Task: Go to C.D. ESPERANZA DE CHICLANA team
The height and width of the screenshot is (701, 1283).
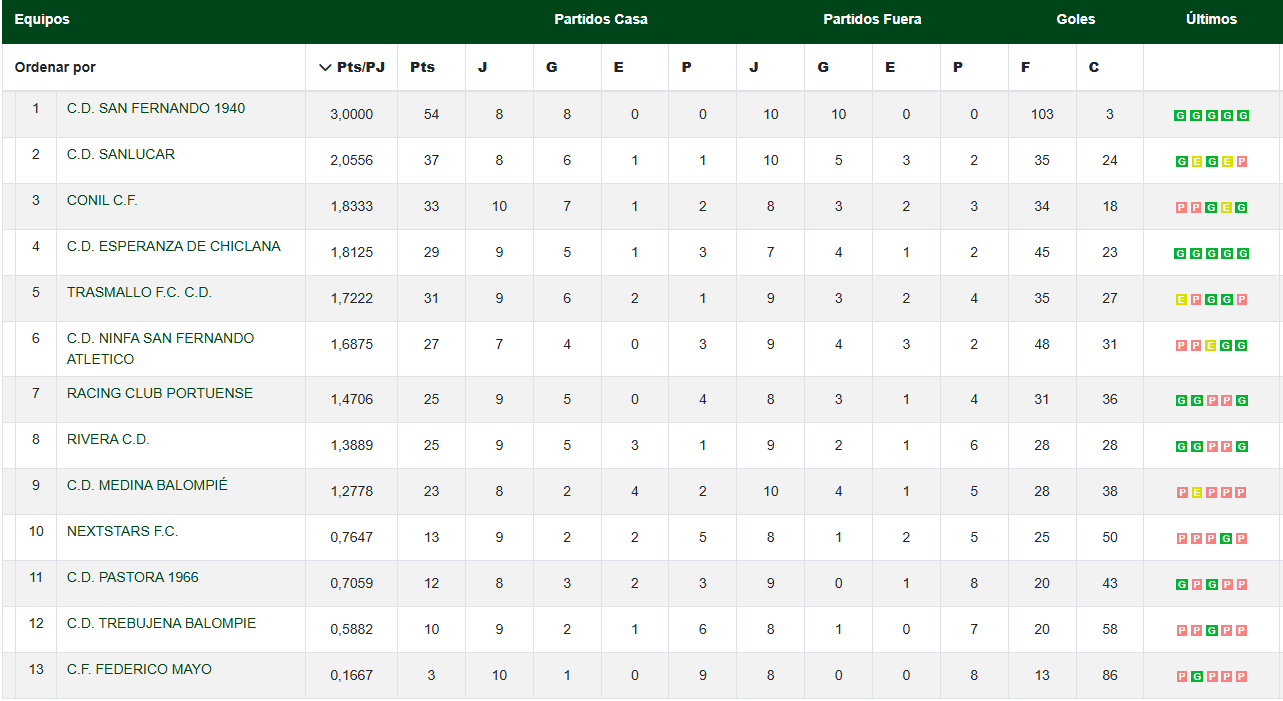Action: (173, 246)
